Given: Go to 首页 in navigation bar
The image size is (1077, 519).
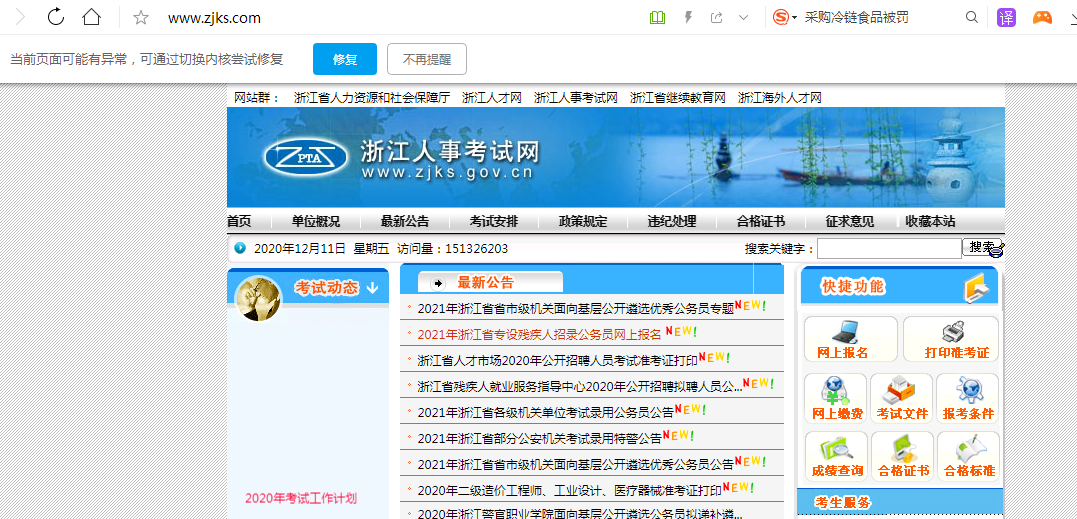Looking at the screenshot, I should pos(239,221).
